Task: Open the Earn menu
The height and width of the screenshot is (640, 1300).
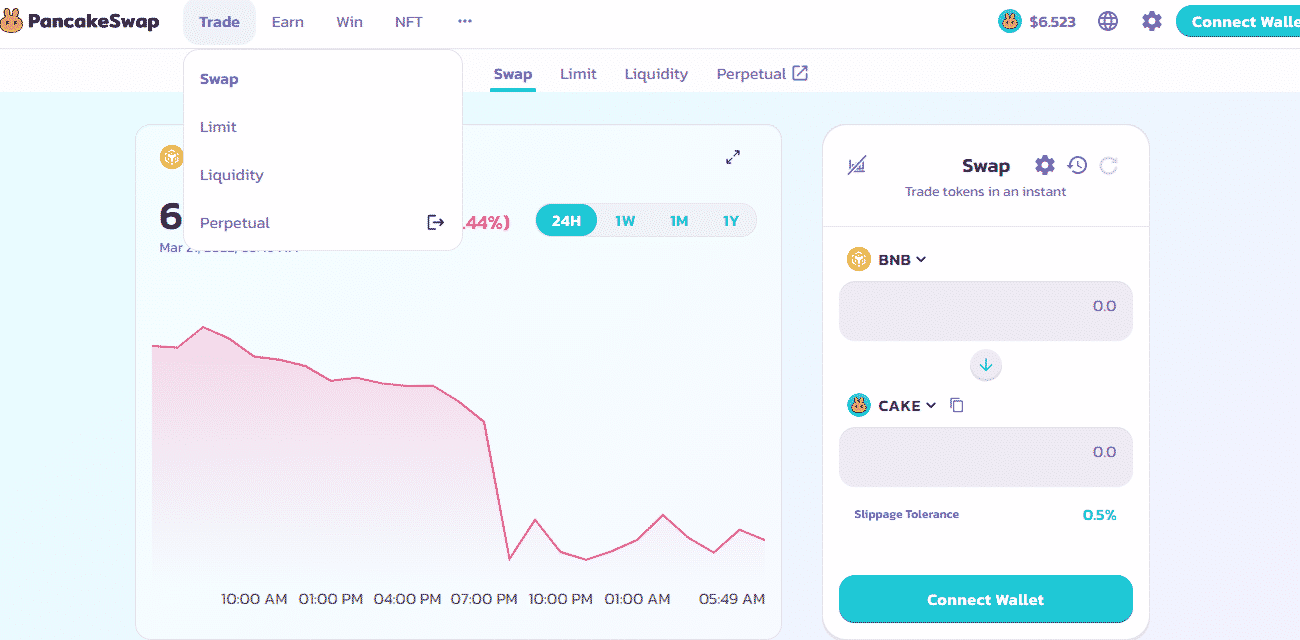Action: [288, 22]
